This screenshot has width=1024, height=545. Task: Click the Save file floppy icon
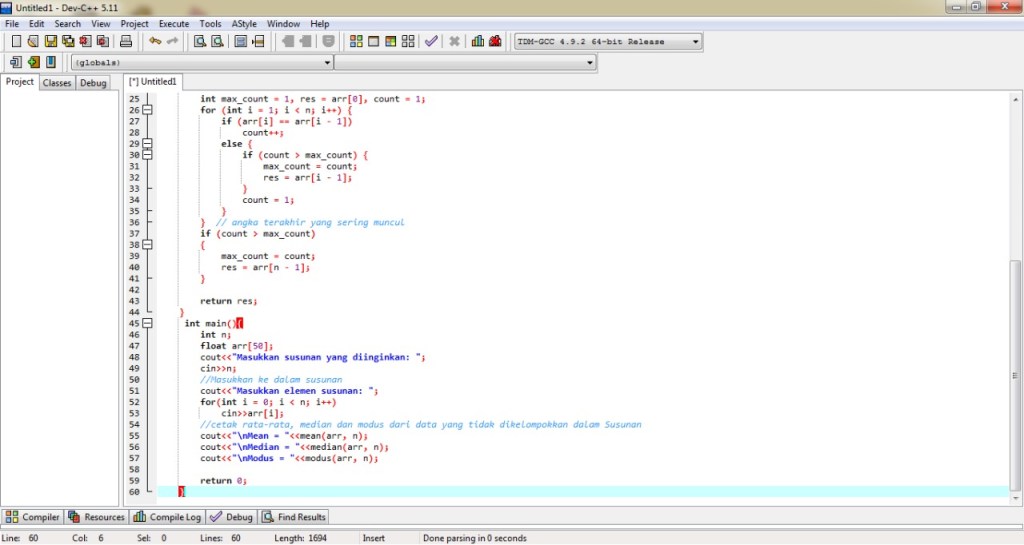point(51,42)
